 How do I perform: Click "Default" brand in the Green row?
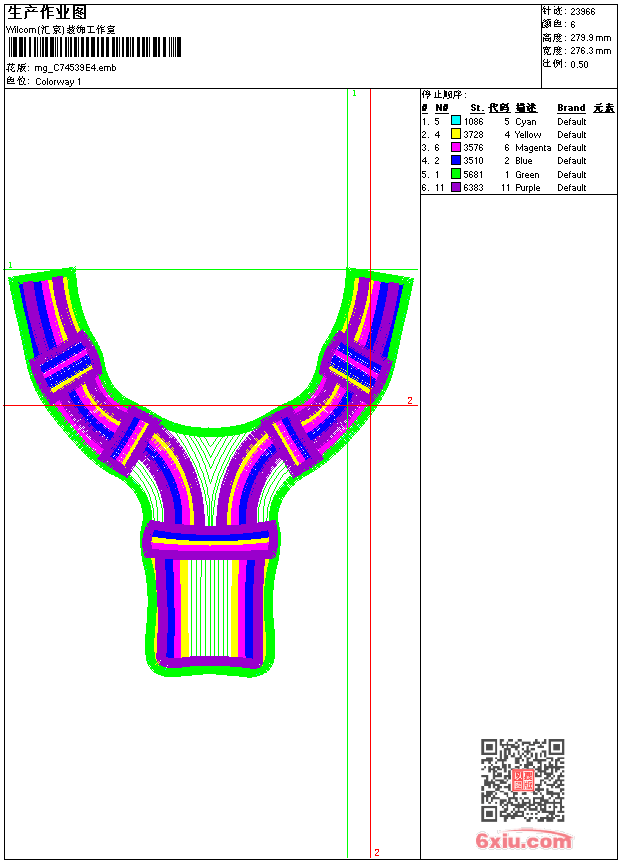coord(572,174)
